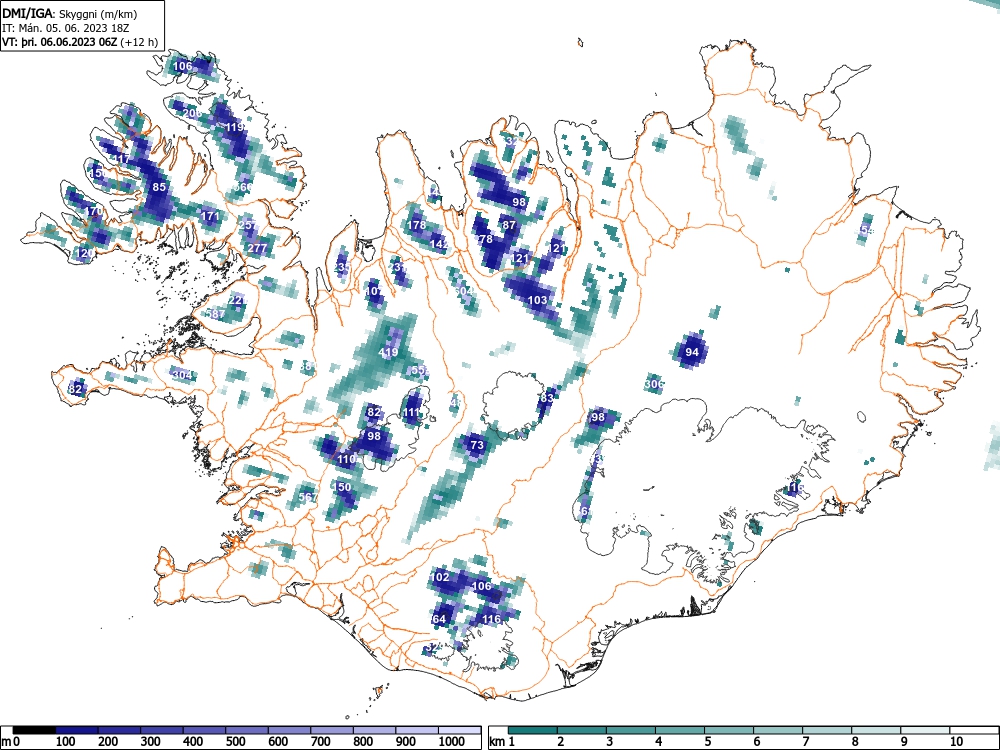
Task: Click the 8 label on the km scale
Action: click(855, 742)
